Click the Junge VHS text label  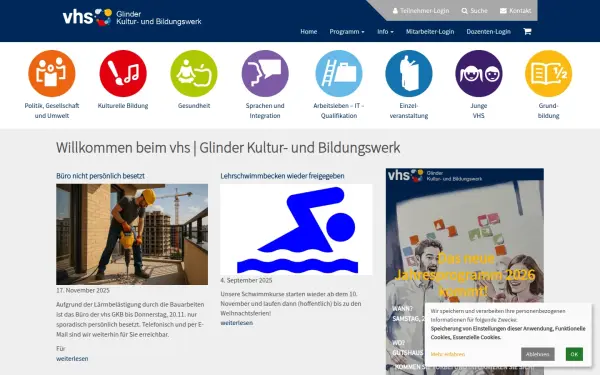click(479, 111)
